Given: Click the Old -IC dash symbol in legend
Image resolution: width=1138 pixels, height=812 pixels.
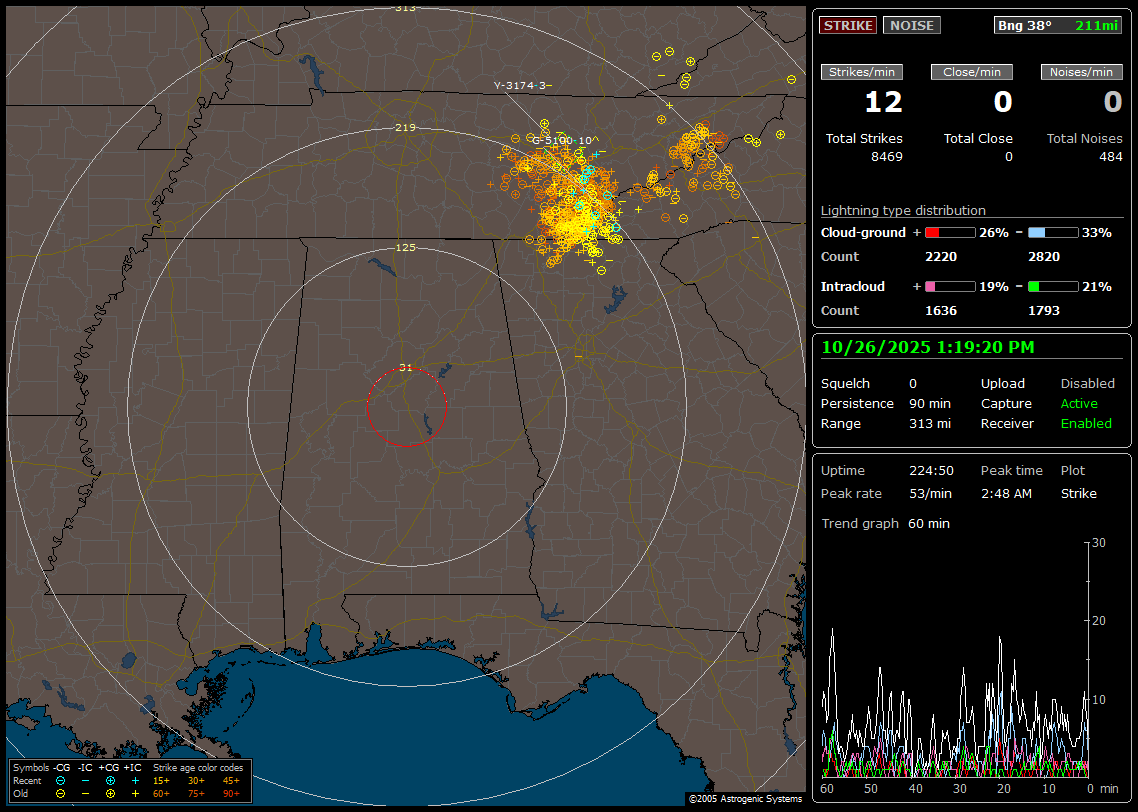Looking at the screenshot, I should click(85, 793).
